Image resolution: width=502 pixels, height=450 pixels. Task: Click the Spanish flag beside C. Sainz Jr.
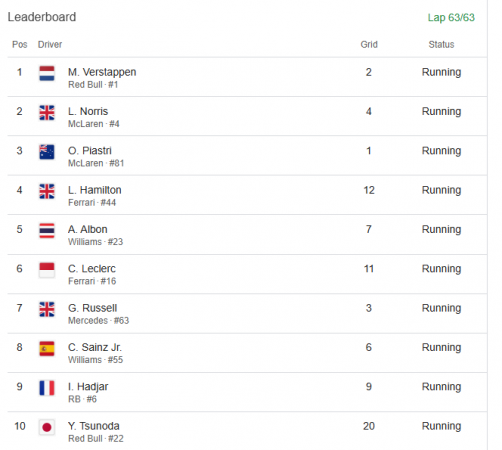click(x=47, y=349)
